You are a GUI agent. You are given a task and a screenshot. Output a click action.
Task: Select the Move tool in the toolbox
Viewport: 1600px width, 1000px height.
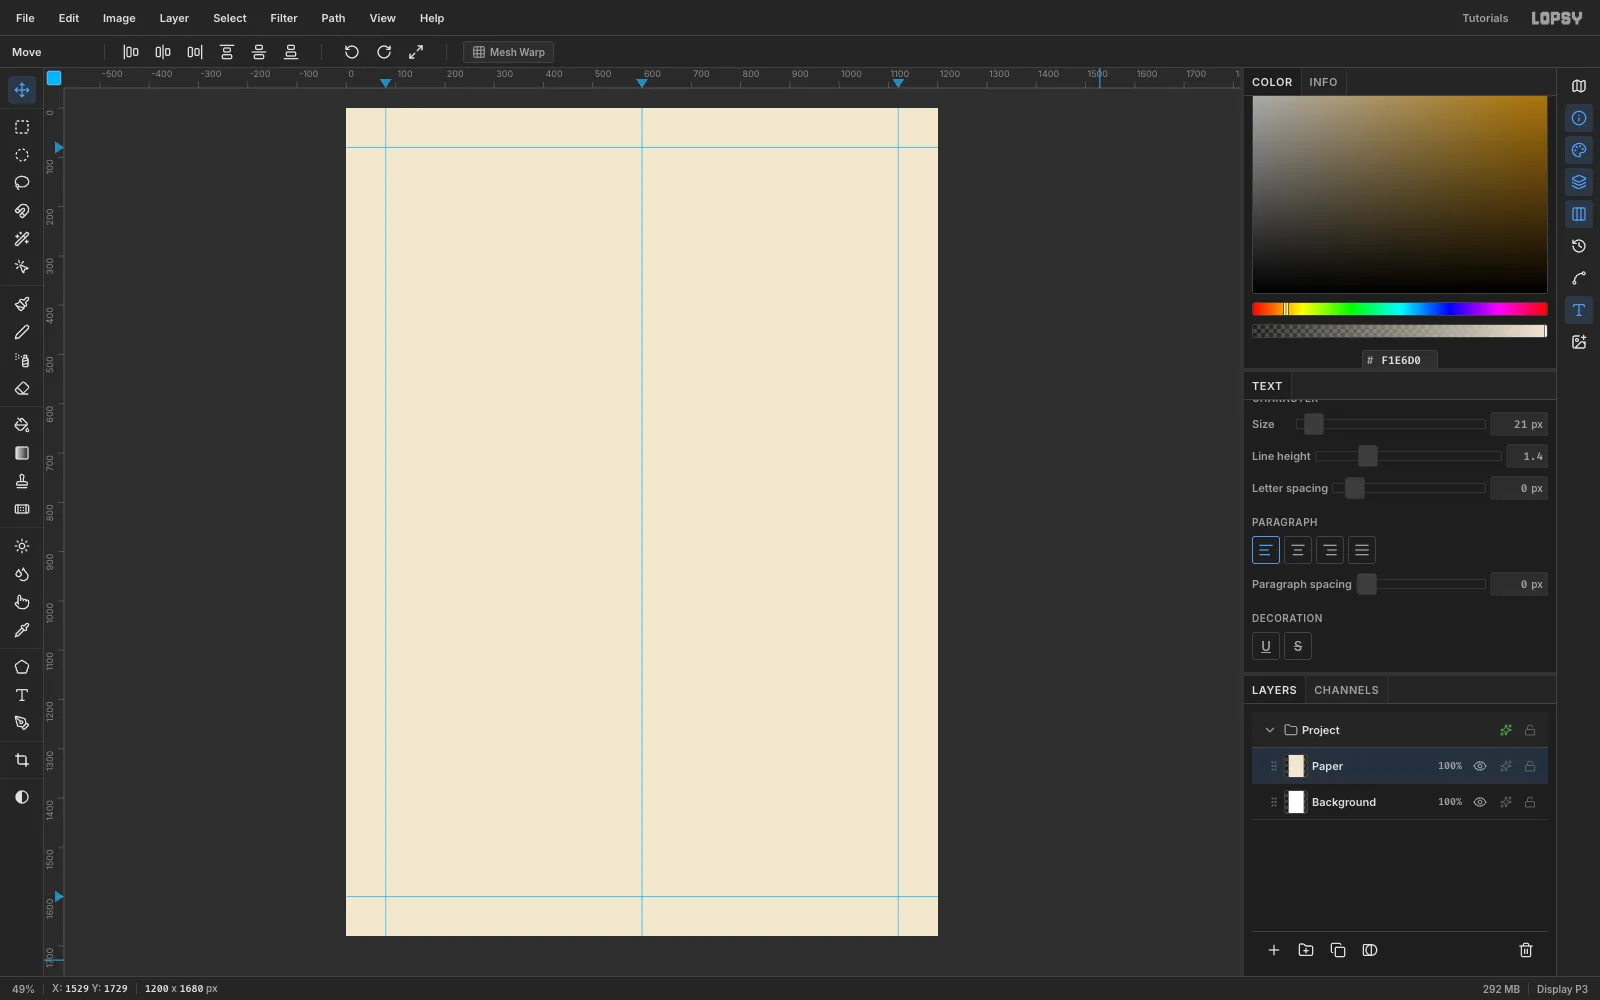22,90
